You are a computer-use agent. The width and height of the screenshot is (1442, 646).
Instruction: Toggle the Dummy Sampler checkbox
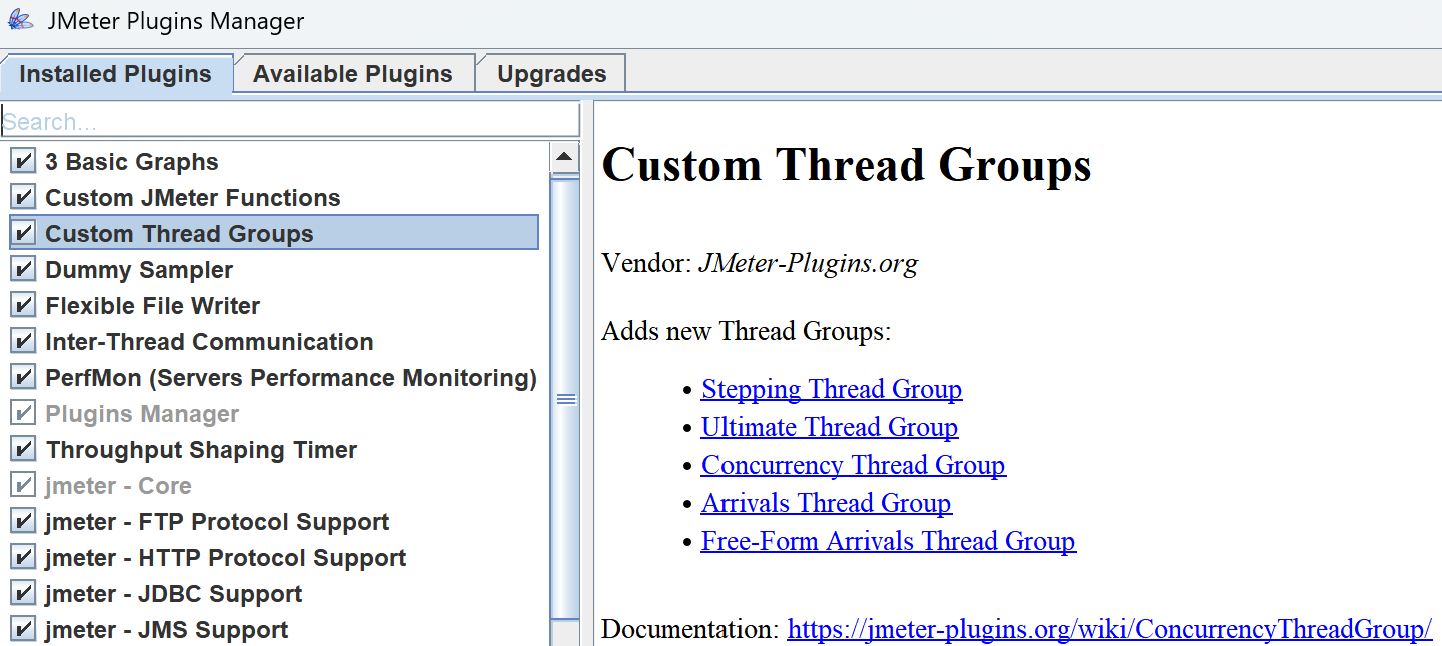tap(23, 270)
